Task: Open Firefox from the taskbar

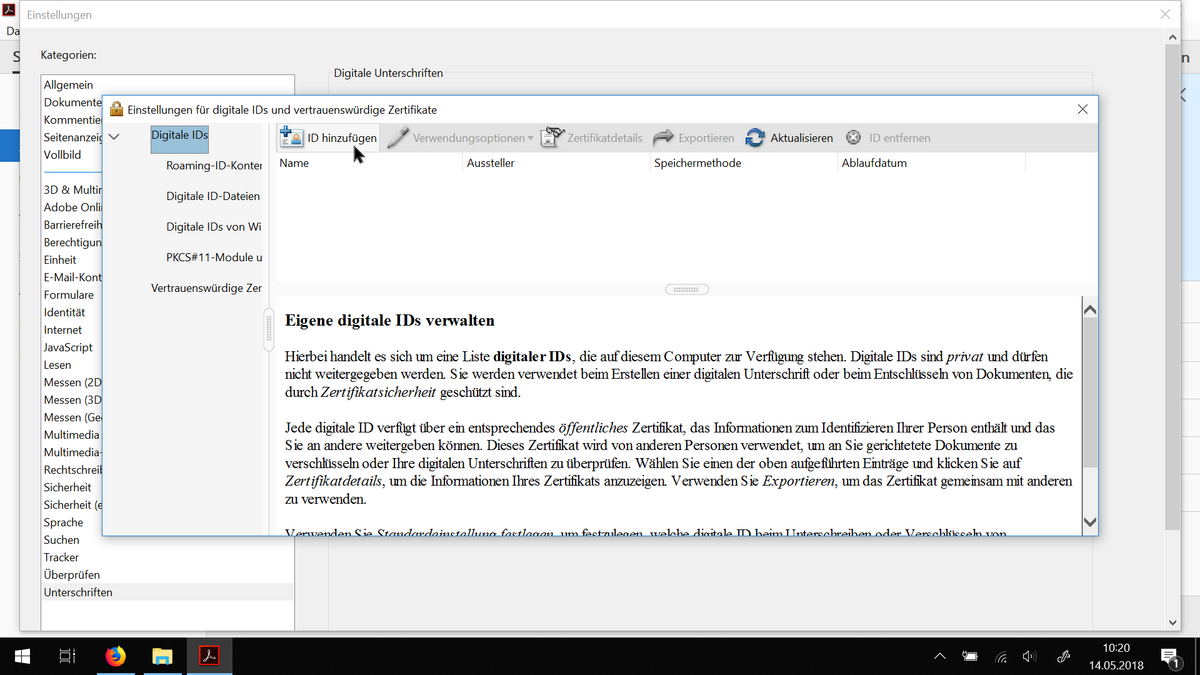Action: (116, 656)
